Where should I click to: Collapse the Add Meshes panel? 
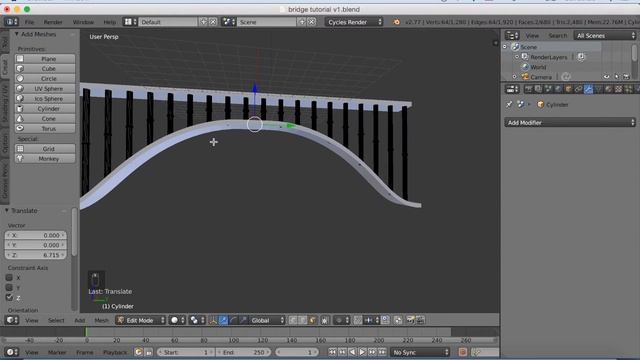coord(17,34)
